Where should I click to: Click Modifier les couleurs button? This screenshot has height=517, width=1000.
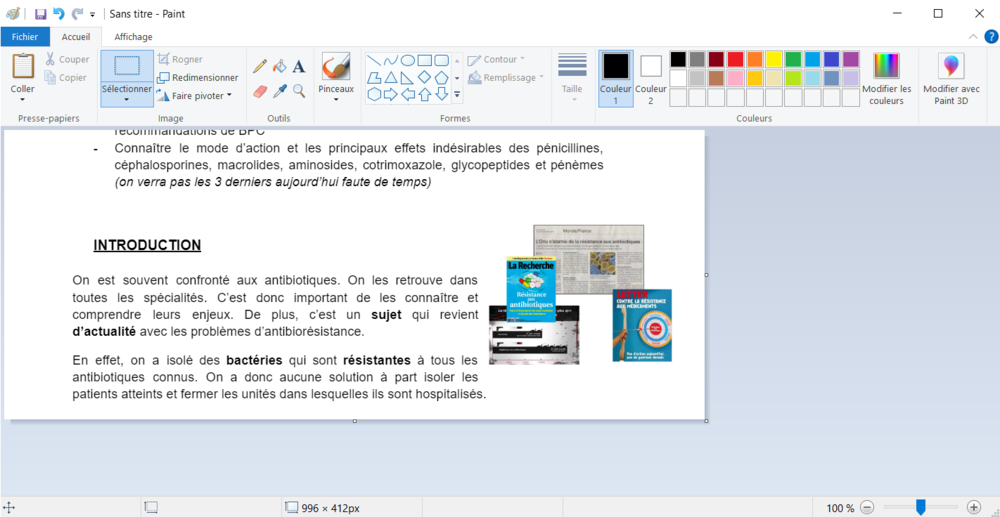(886, 78)
